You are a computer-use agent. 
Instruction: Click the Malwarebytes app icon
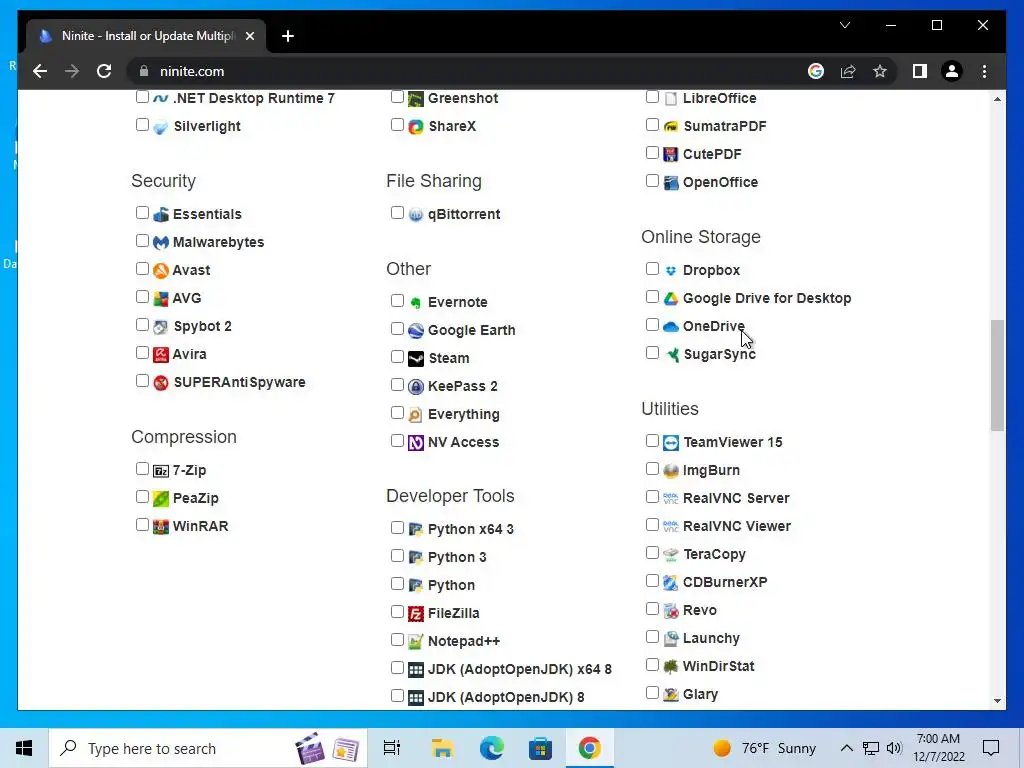pos(161,242)
